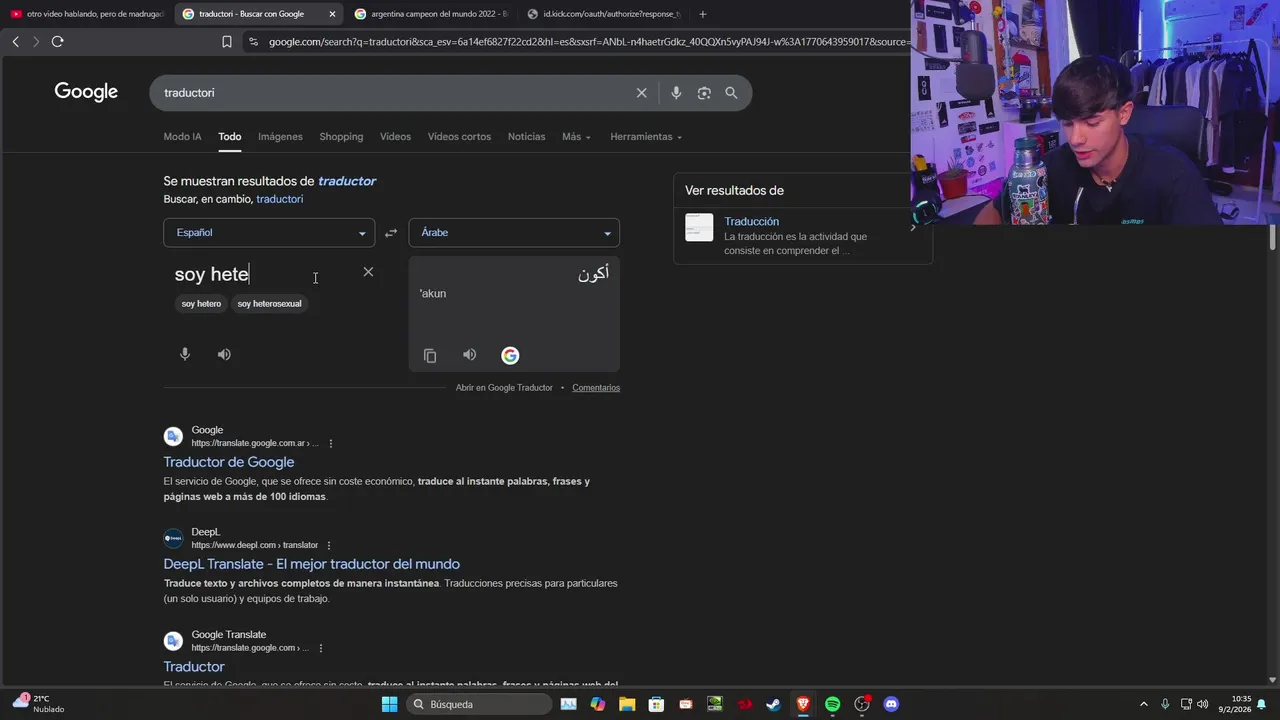Select the Shopping results tab
The height and width of the screenshot is (720, 1280).
click(x=341, y=137)
